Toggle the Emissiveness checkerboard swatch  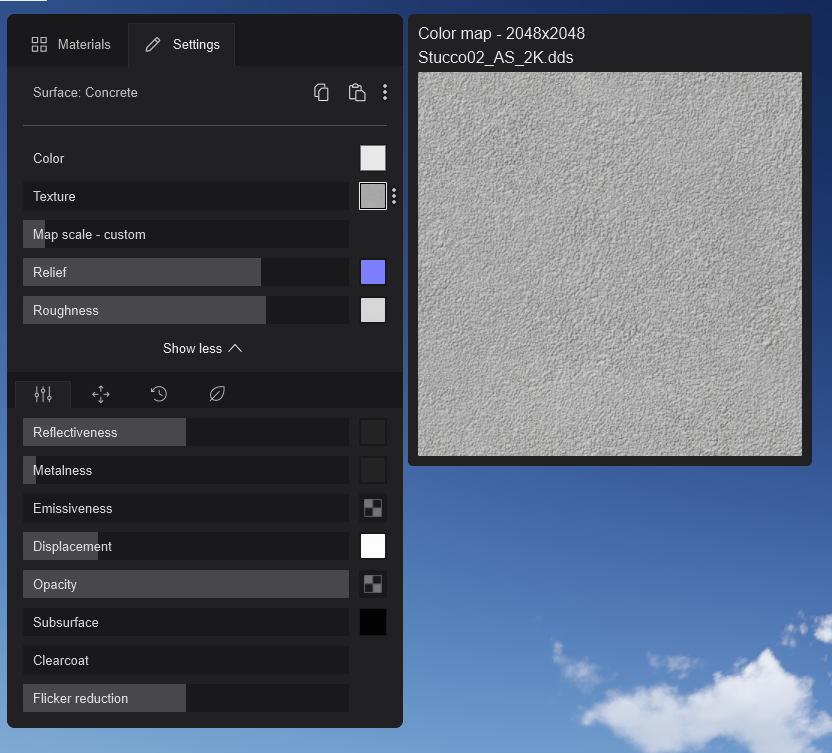pyautogui.click(x=372, y=508)
